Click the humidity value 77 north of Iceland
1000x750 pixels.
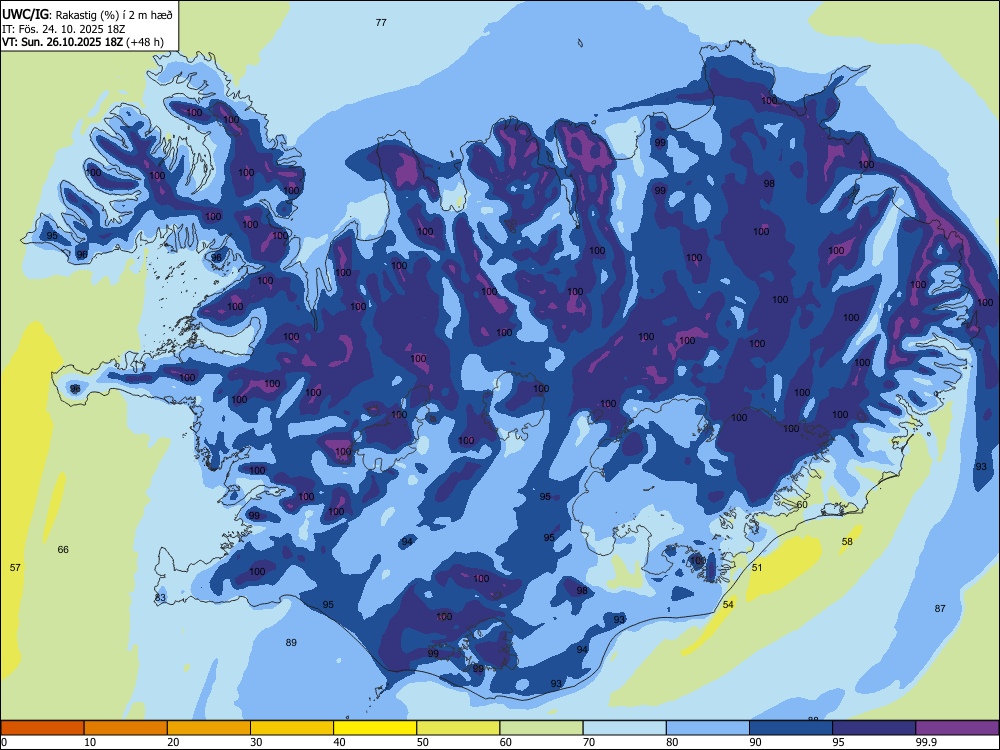pos(381,22)
